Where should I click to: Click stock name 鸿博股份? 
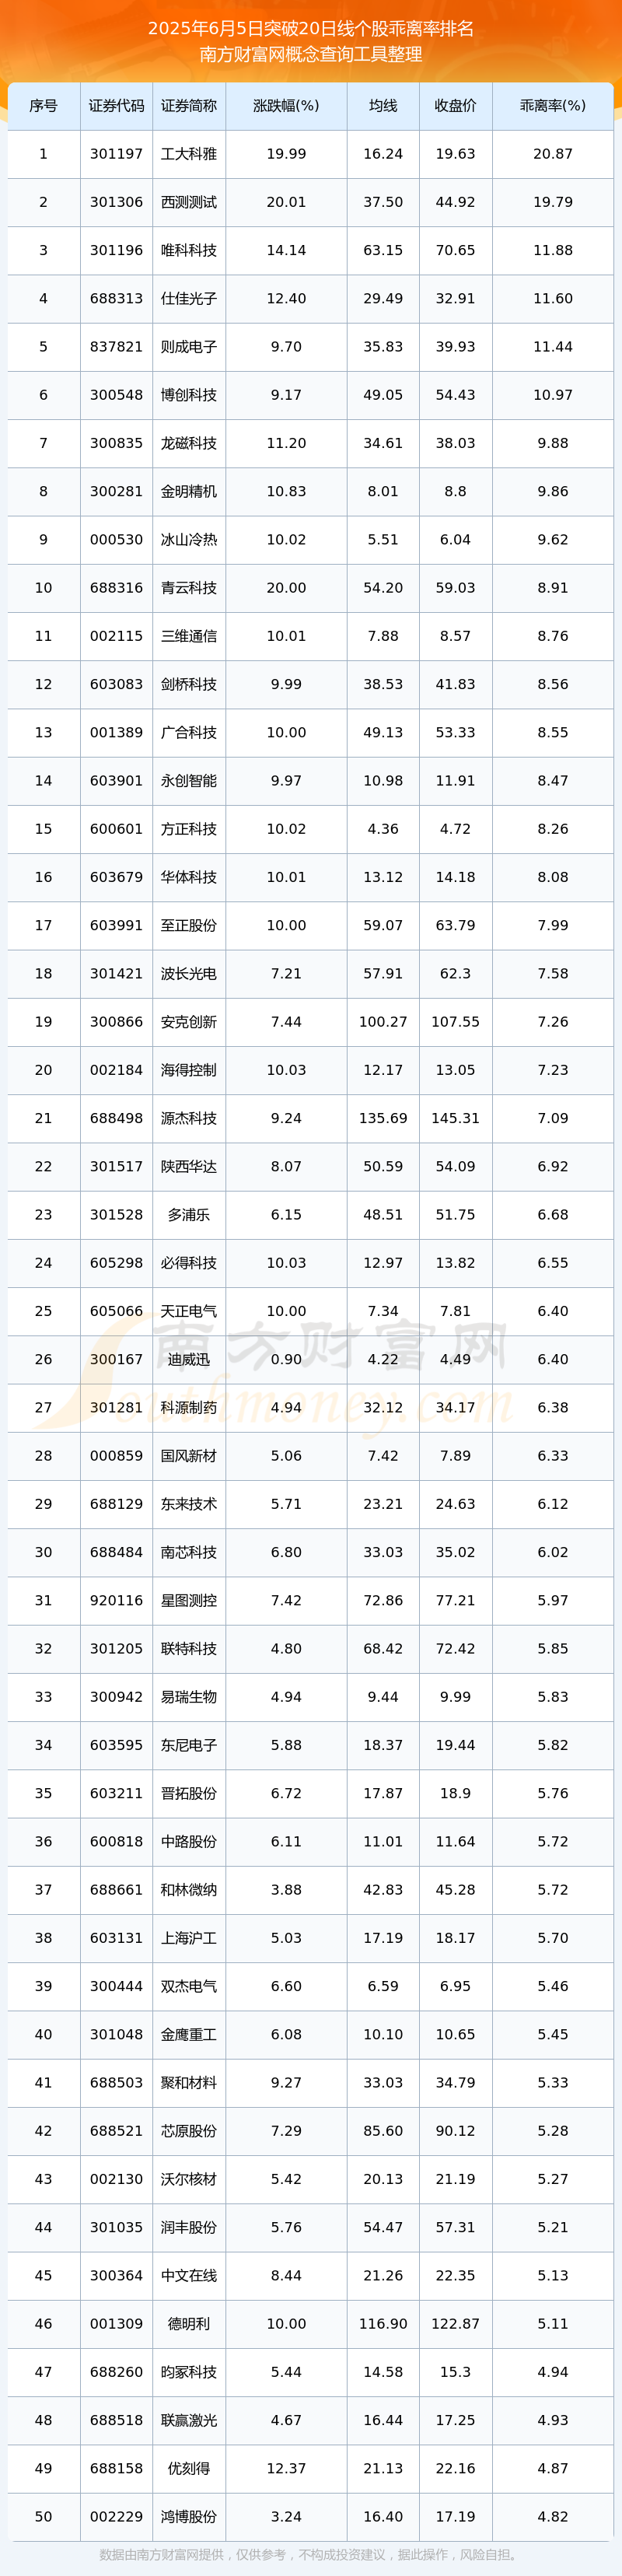point(189,2516)
